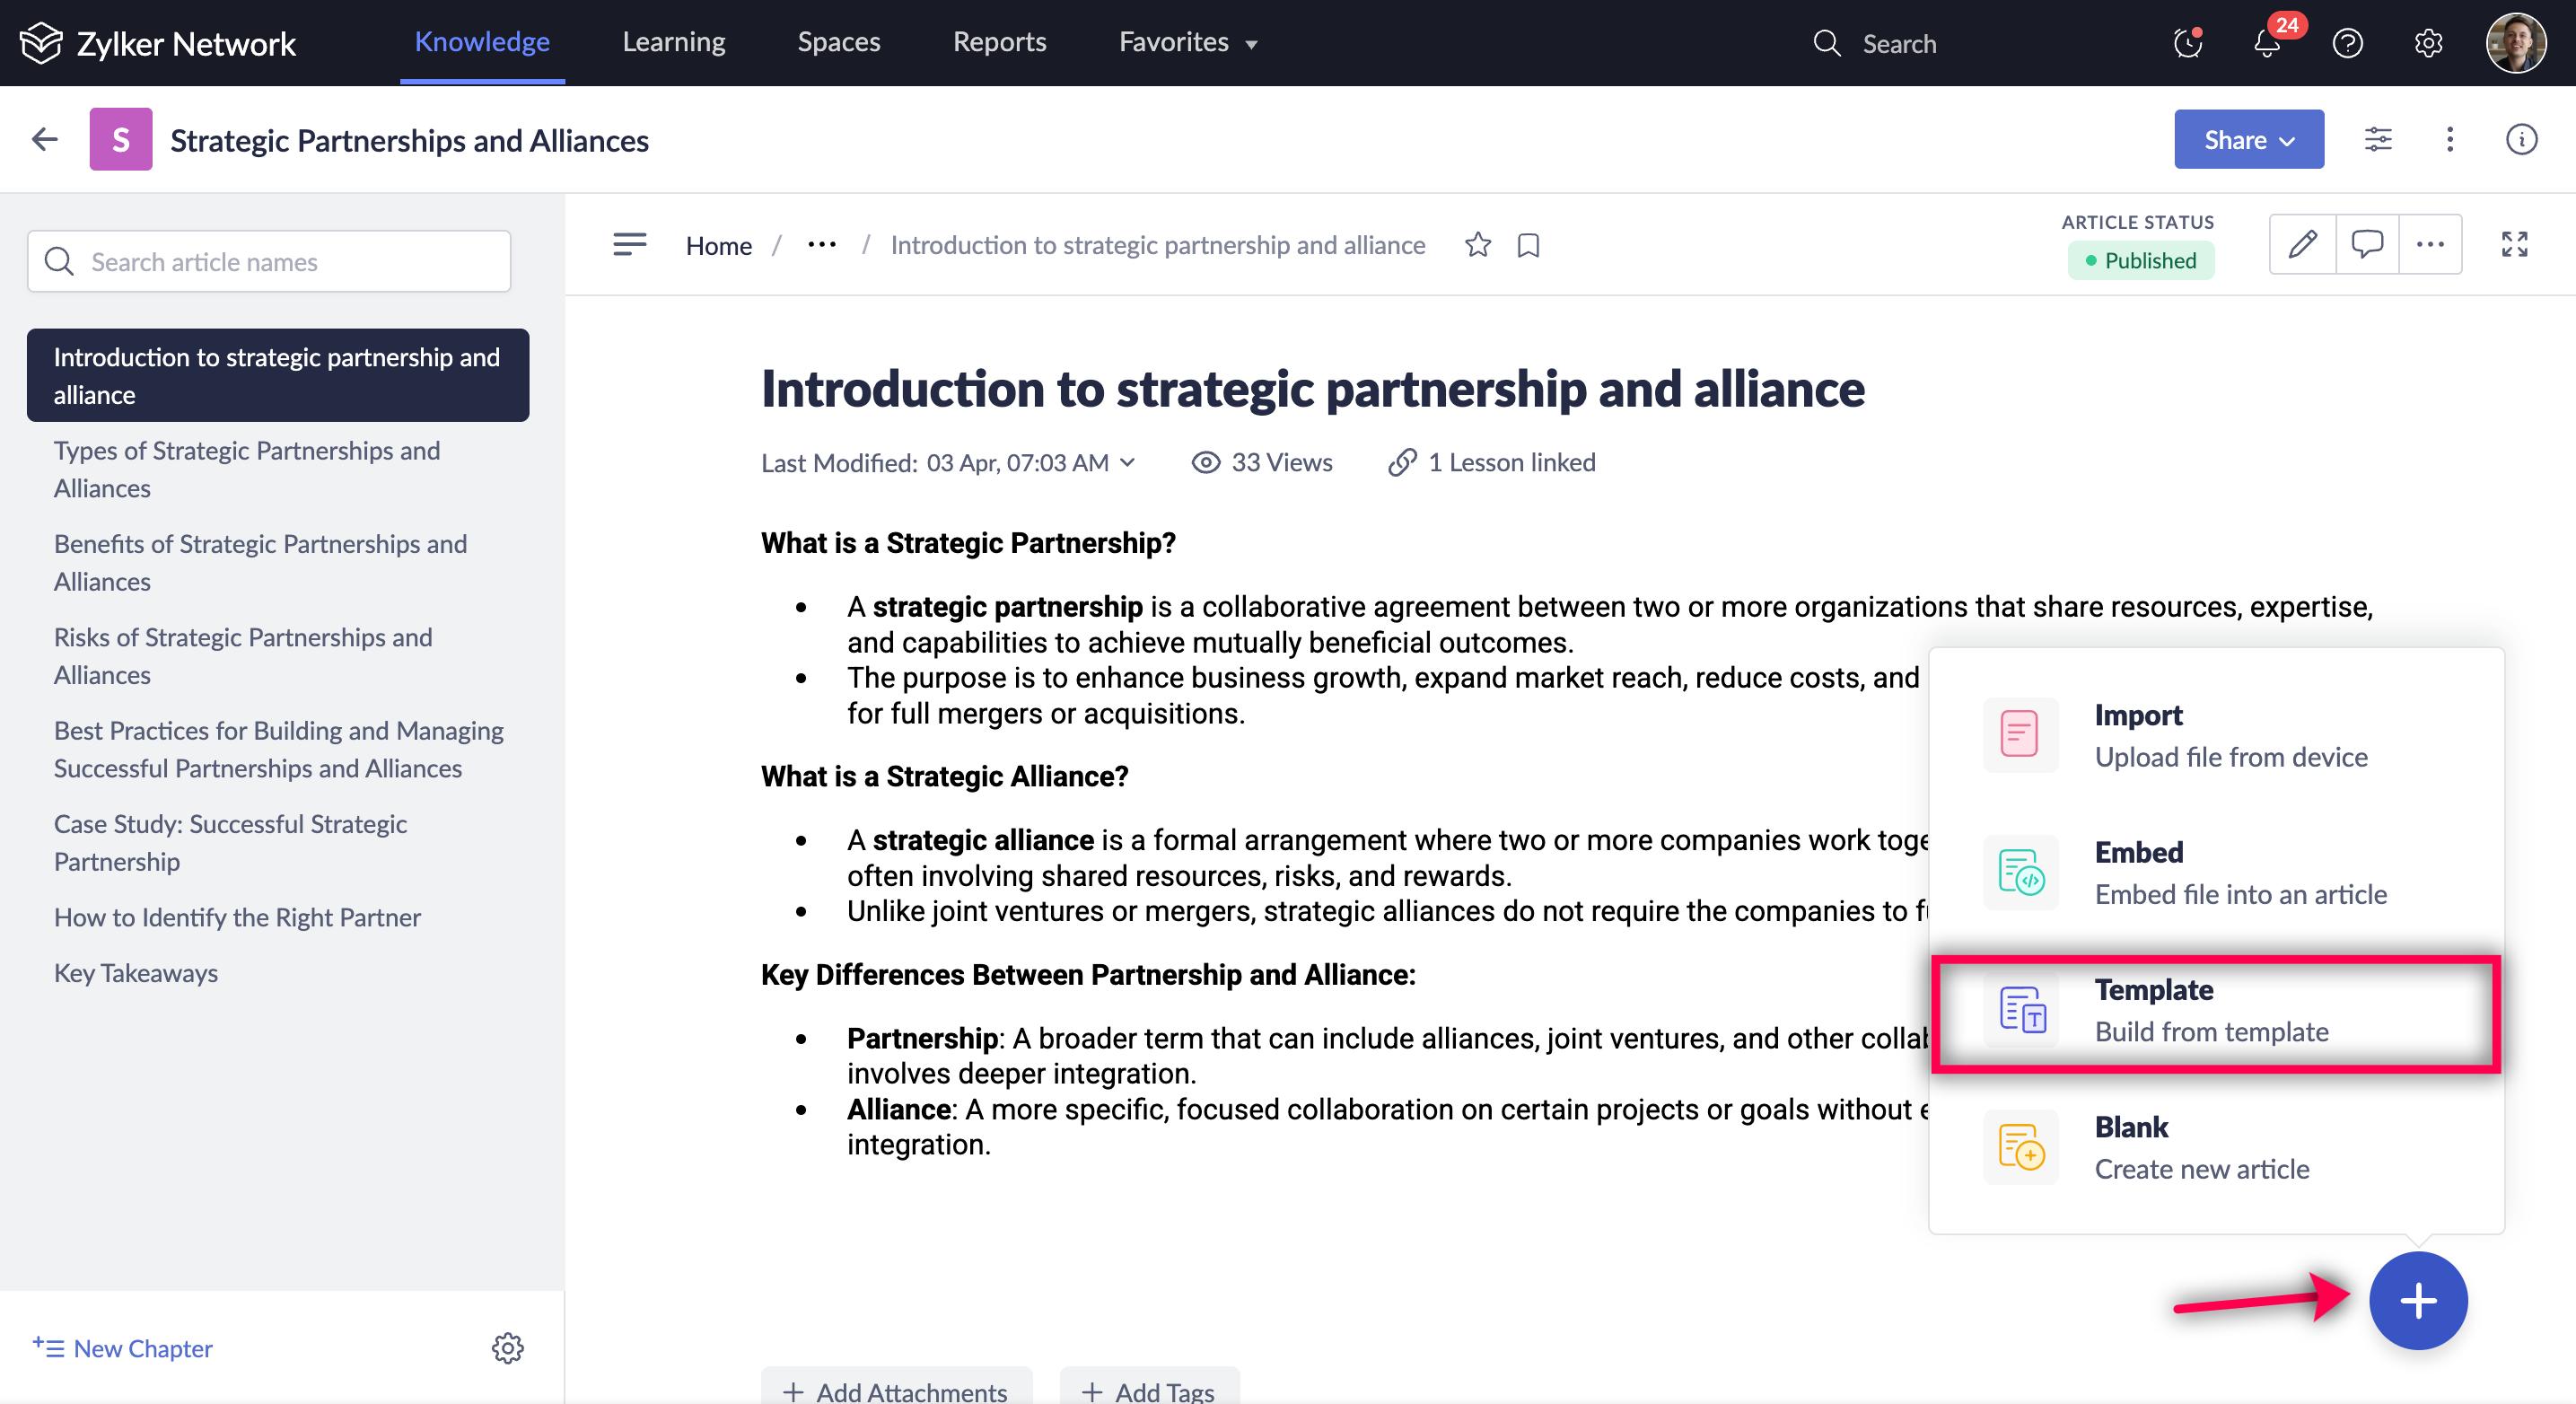Click the table of contents lines icon
The width and height of the screenshot is (2576, 1404).
pos(629,244)
